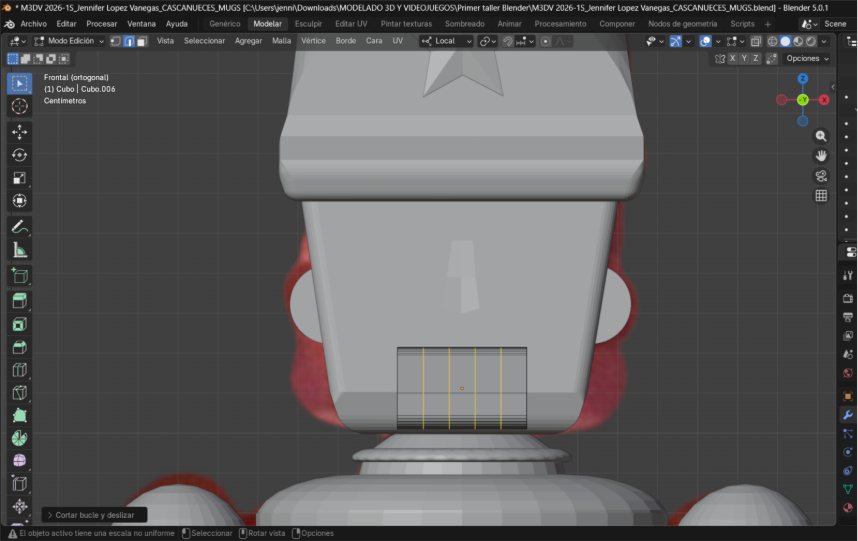Click the hand pan view icon
Image resolution: width=858 pixels, height=541 pixels.
tap(821, 156)
